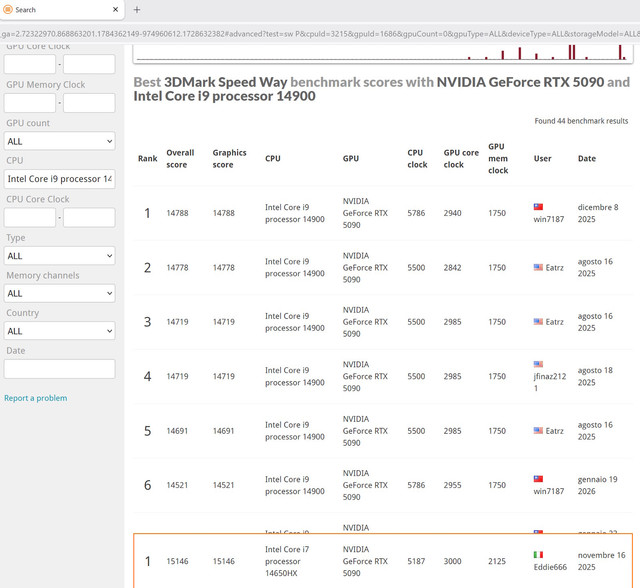The height and width of the screenshot is (588, 640).
Task: Close the Search browser tab
Action: pyautogui.click(x=116, y=9)
